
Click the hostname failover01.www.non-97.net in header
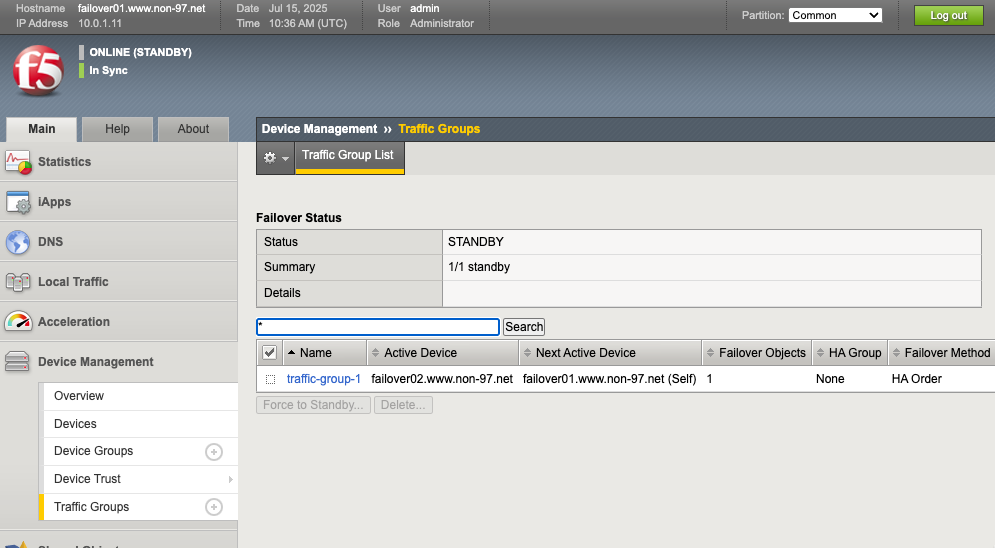coord(142,8)
